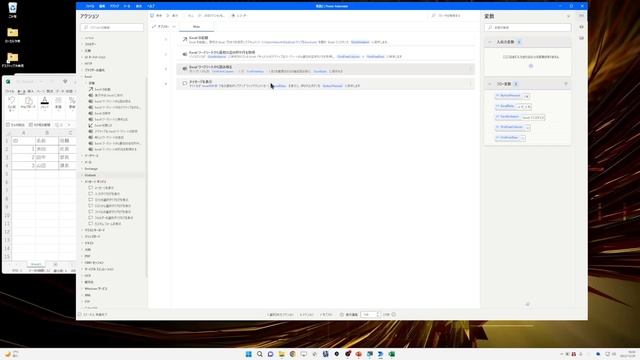
Task: Open the subflows (サブフロー) dropdown
Action: [x=164, y=27]
